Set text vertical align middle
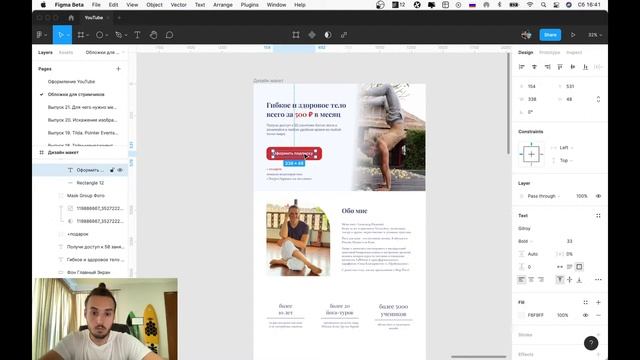Image resolution: width=640 pixels, height=360 pixels. [x=569, y=280]
